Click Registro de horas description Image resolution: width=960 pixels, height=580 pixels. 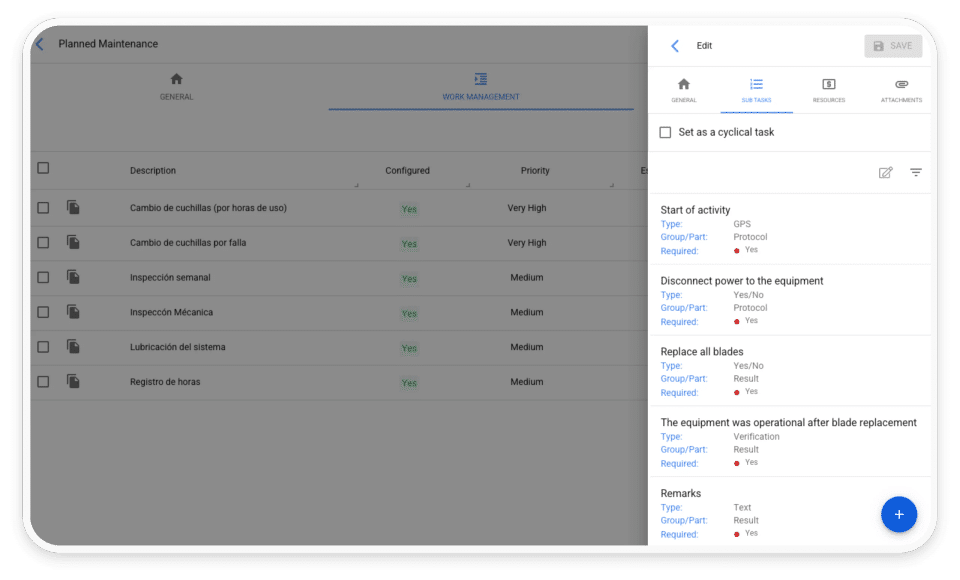coord(165,382)
